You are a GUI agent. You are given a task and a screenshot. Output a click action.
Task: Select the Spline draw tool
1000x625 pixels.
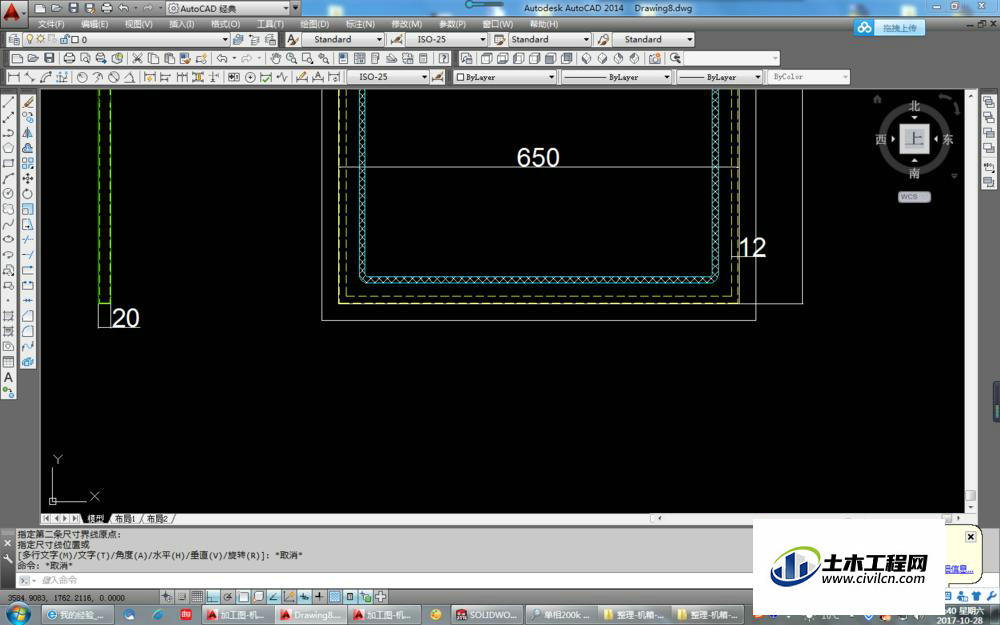[x=8, y=224]
